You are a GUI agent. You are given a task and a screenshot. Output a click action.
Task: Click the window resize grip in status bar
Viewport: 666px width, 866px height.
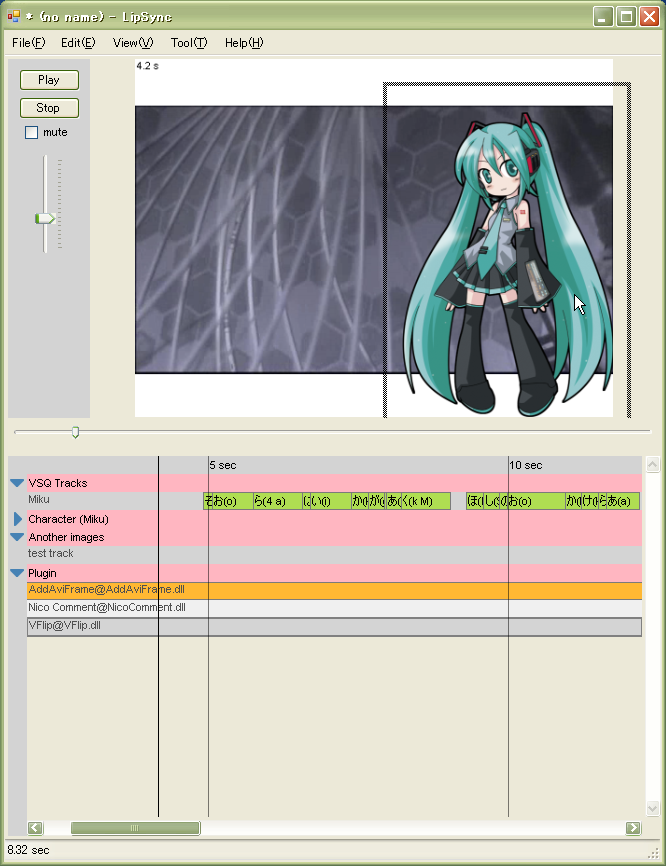[653, 853]
